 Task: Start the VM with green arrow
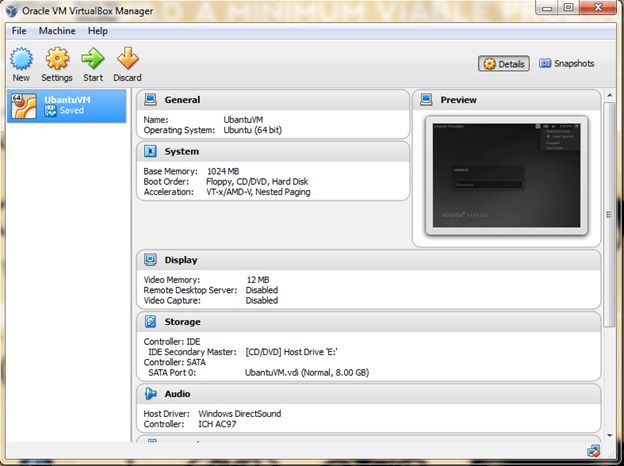coord(93,59)
